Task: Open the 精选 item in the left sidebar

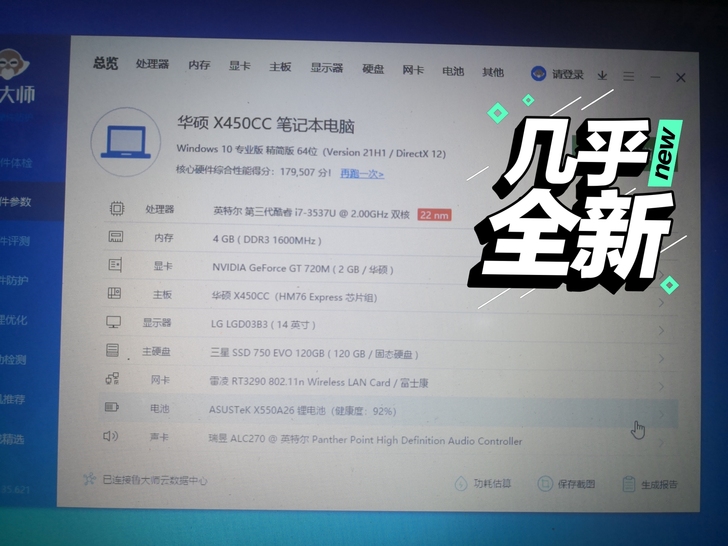Action: [12, 439]
